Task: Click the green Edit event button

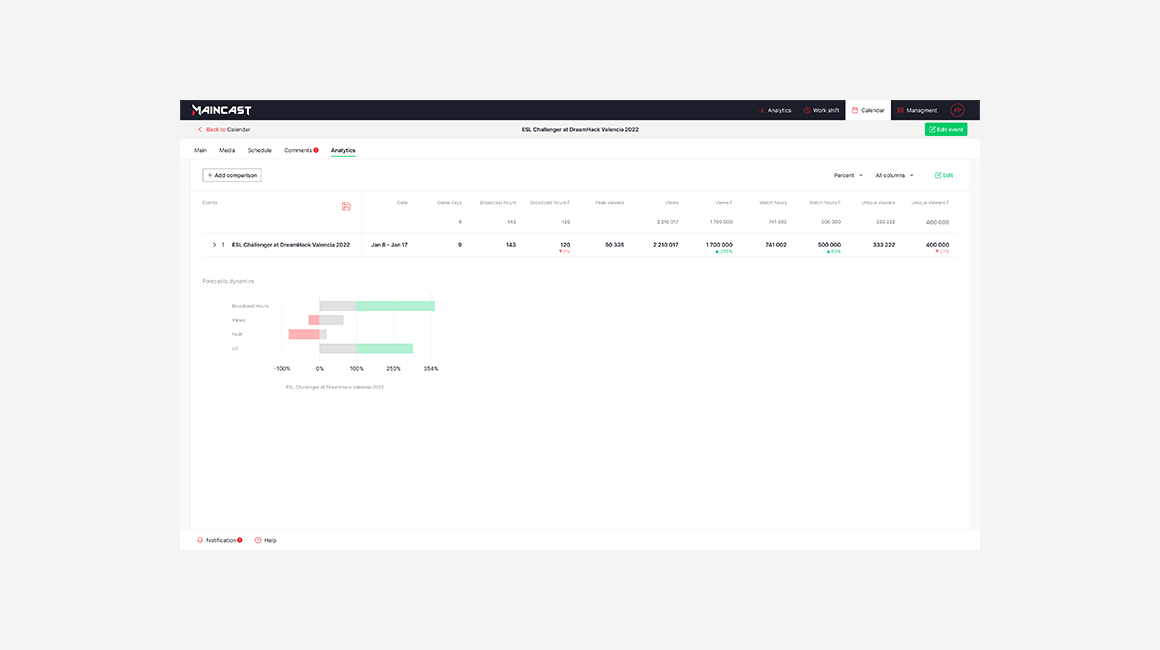Action: 945,129
